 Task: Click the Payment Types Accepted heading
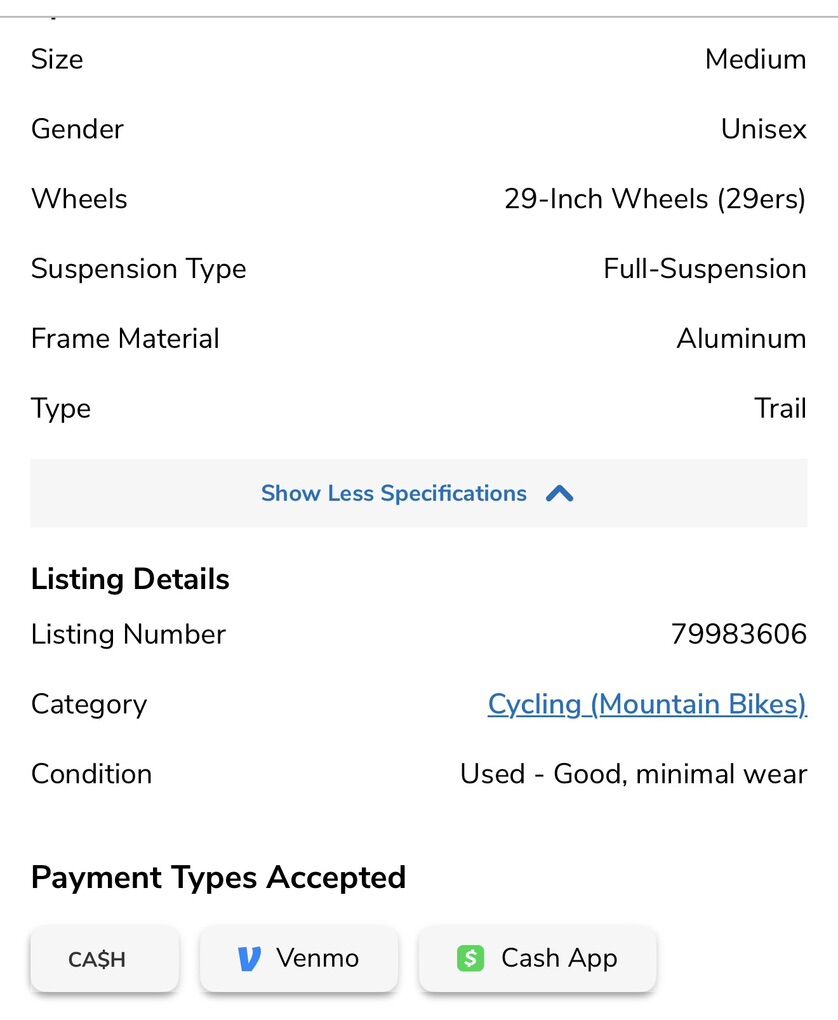[218, 877]
